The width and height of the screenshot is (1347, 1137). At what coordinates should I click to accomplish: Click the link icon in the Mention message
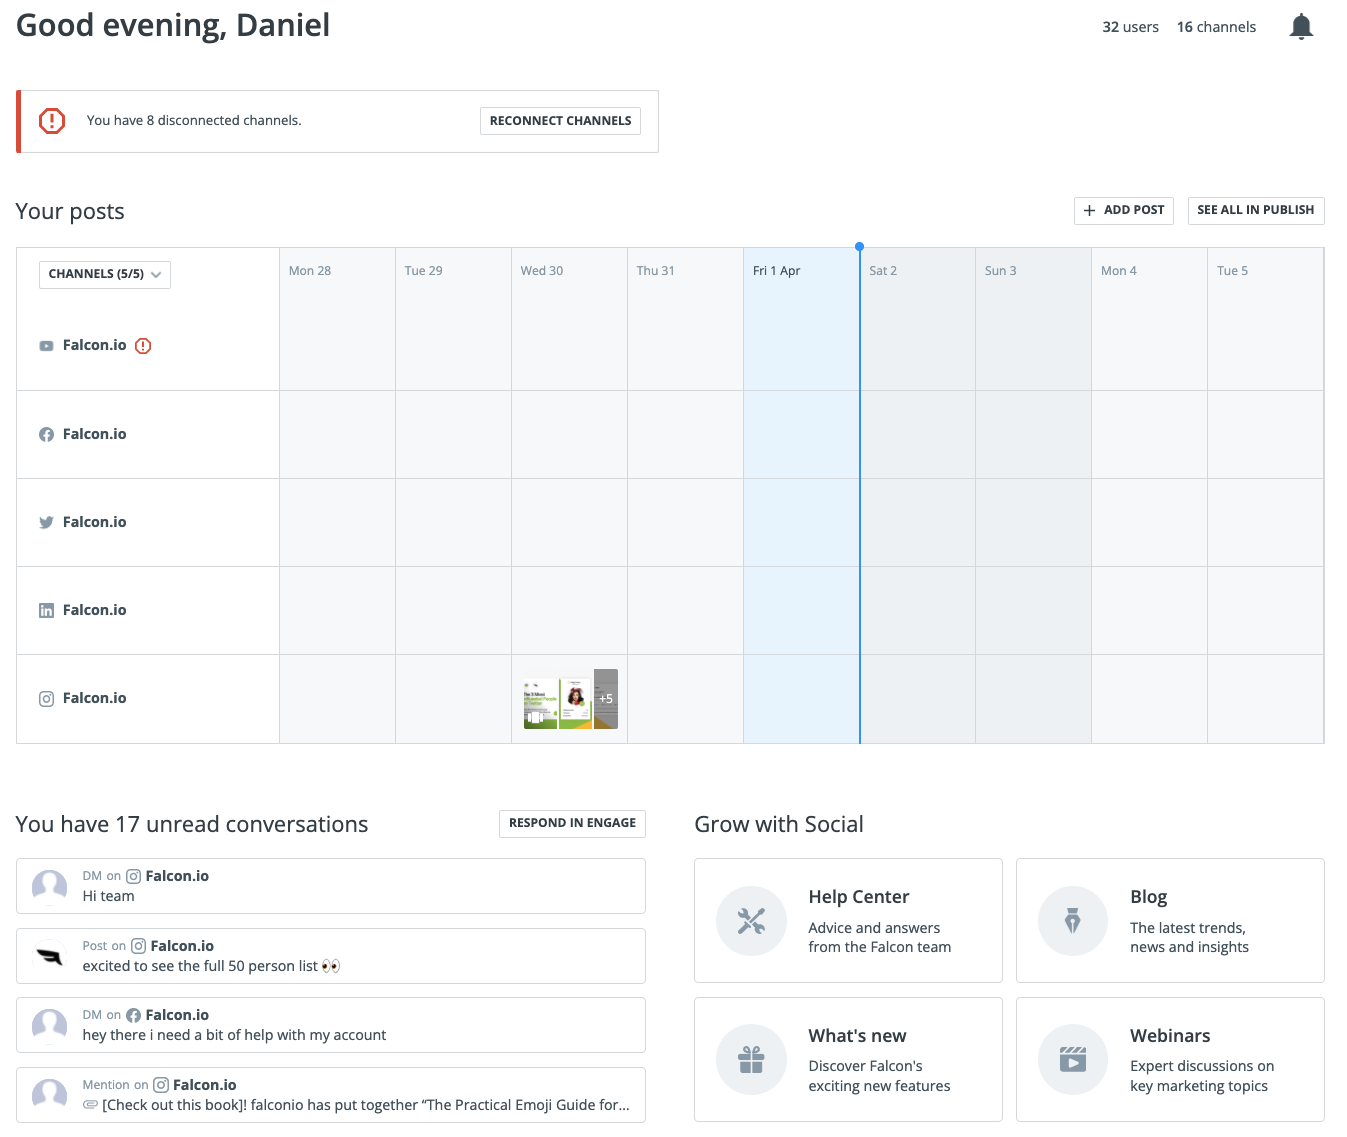tap(90, 1105)
